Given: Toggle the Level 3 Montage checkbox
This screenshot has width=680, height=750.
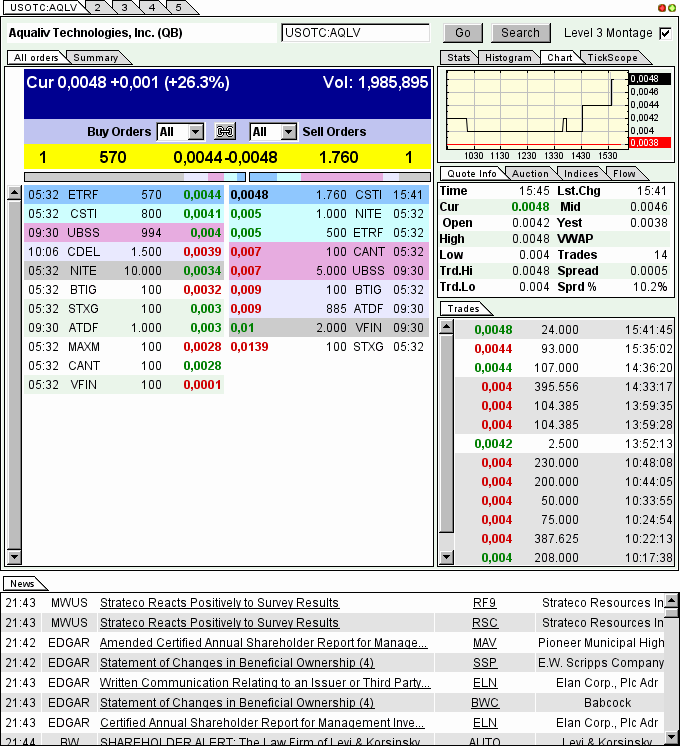Looking at the screenshot, I should 665,33.
